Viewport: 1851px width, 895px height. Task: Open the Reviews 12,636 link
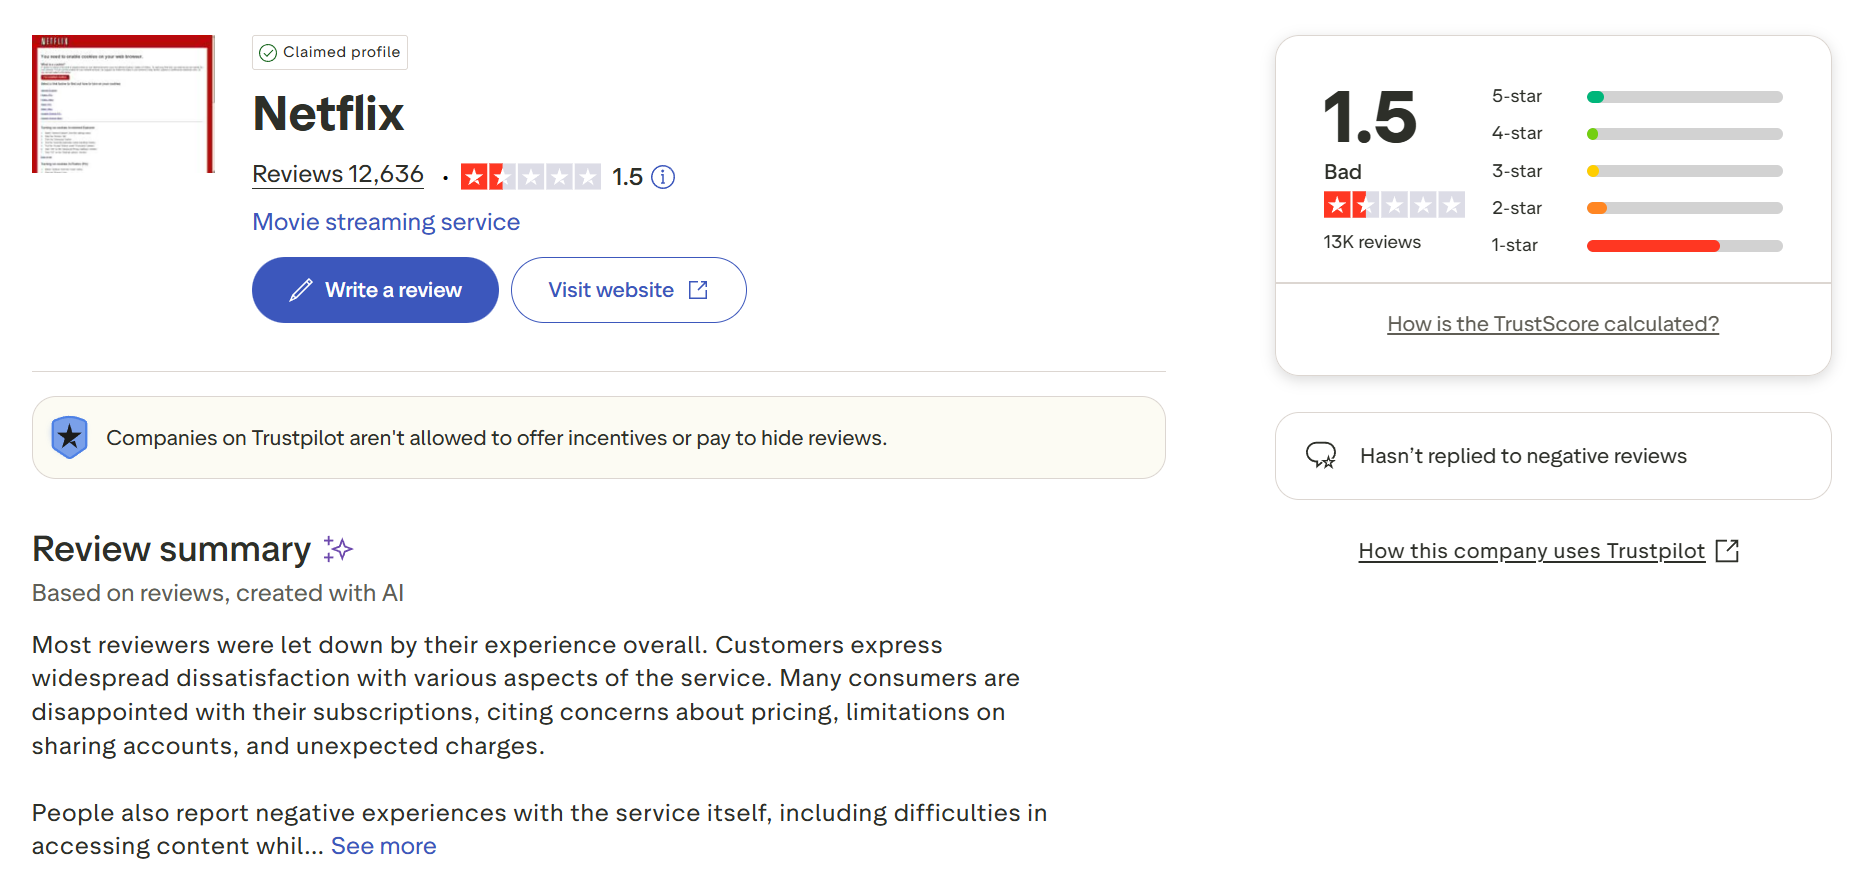[x=338, y=174]
